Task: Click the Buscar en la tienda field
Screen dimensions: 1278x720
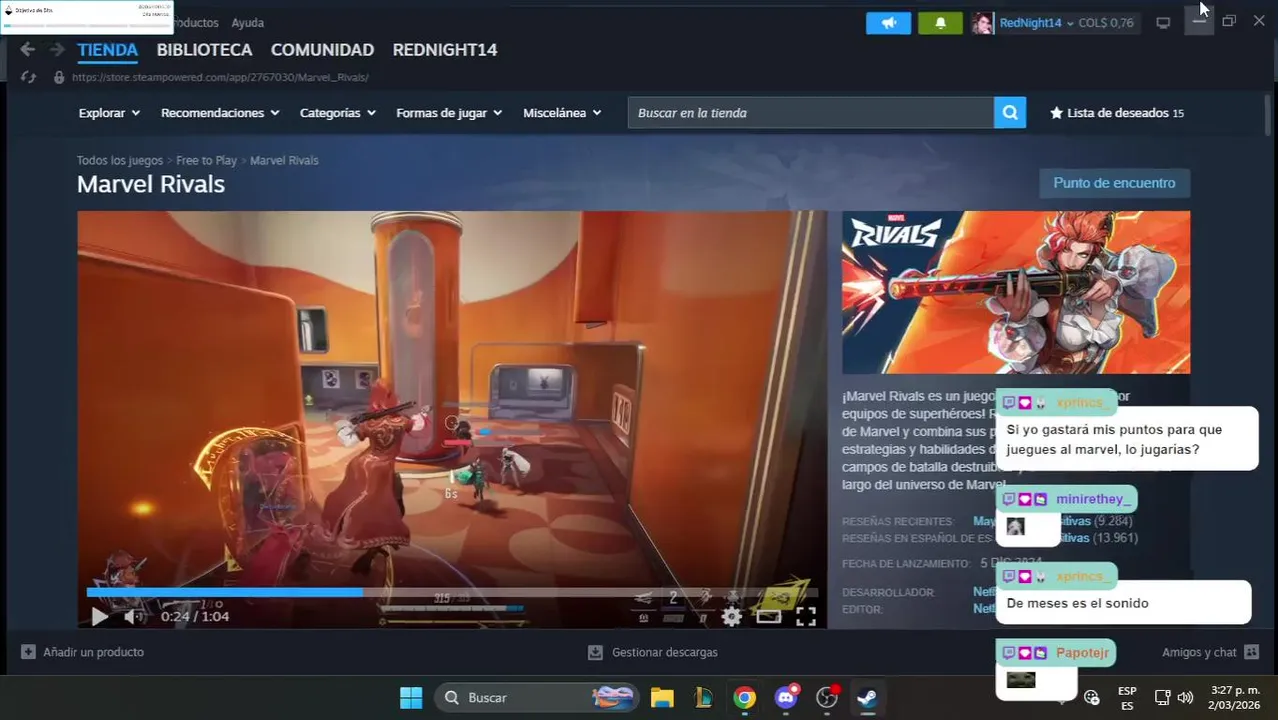Action: [x=811, y=113]
